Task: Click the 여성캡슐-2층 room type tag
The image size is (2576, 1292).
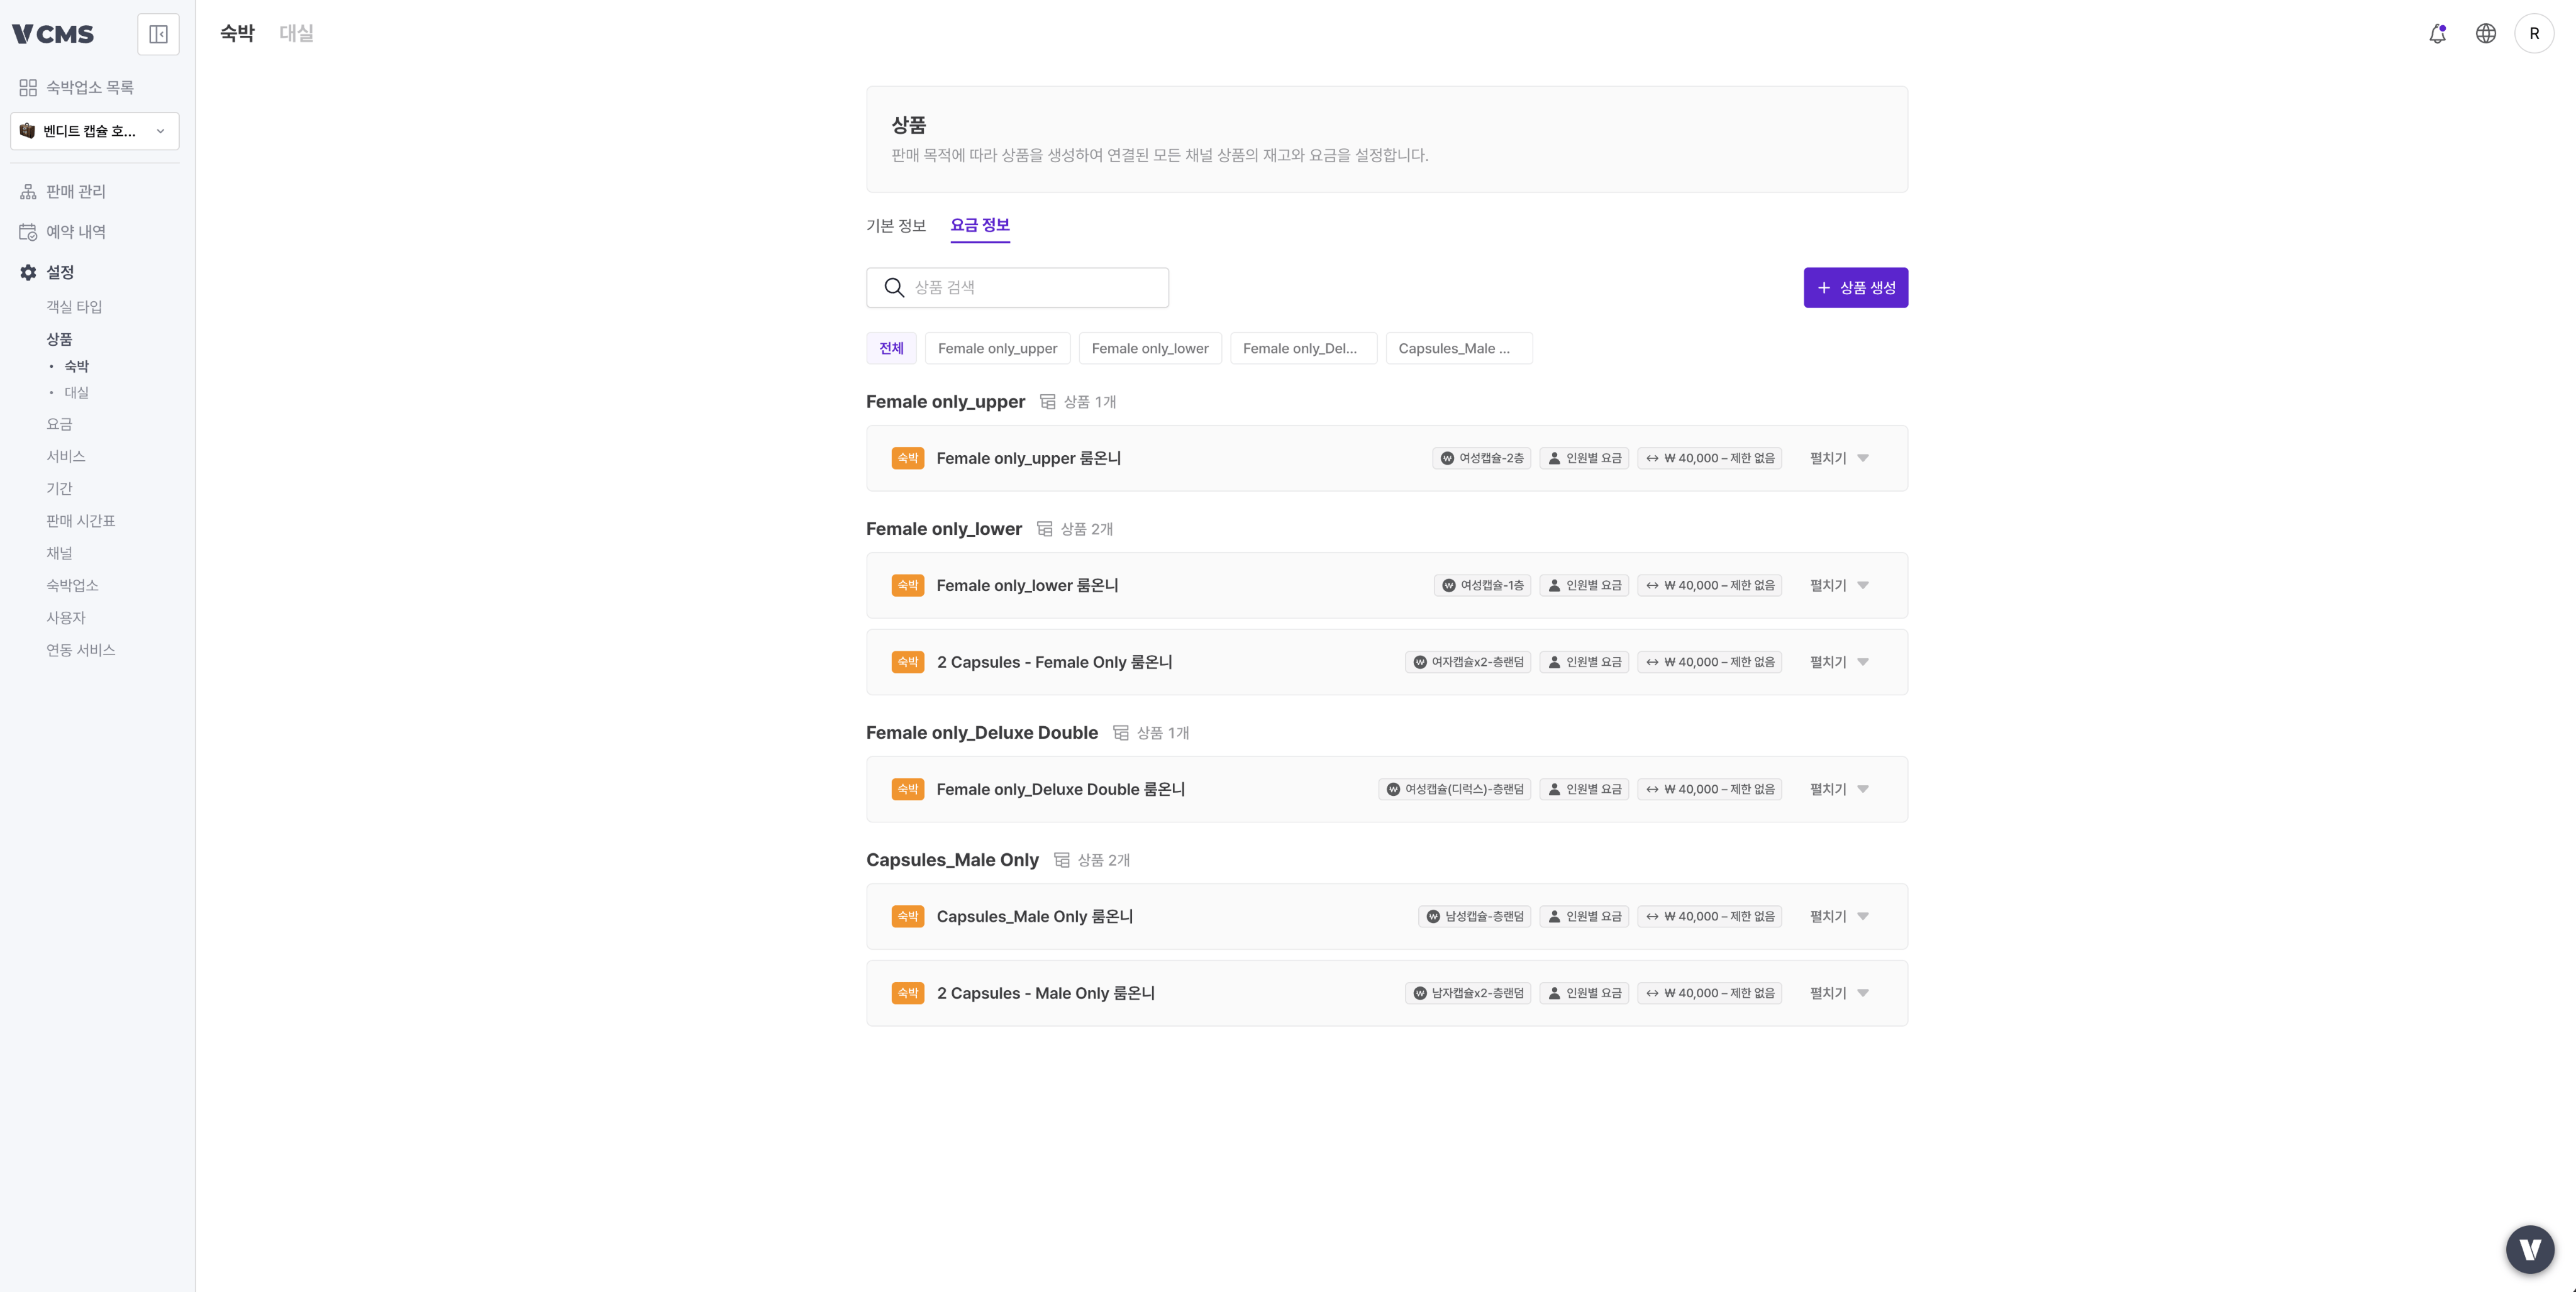Action: pos(1481,458)
